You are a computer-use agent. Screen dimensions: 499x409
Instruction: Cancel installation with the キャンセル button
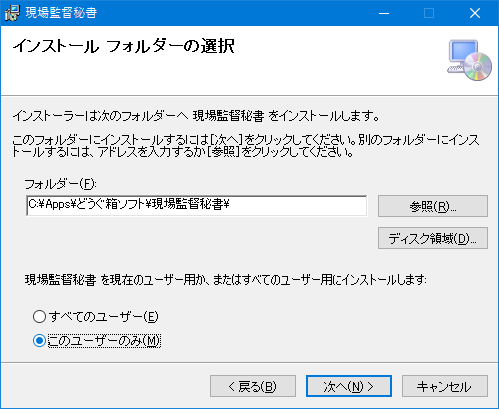pos(445,386)
